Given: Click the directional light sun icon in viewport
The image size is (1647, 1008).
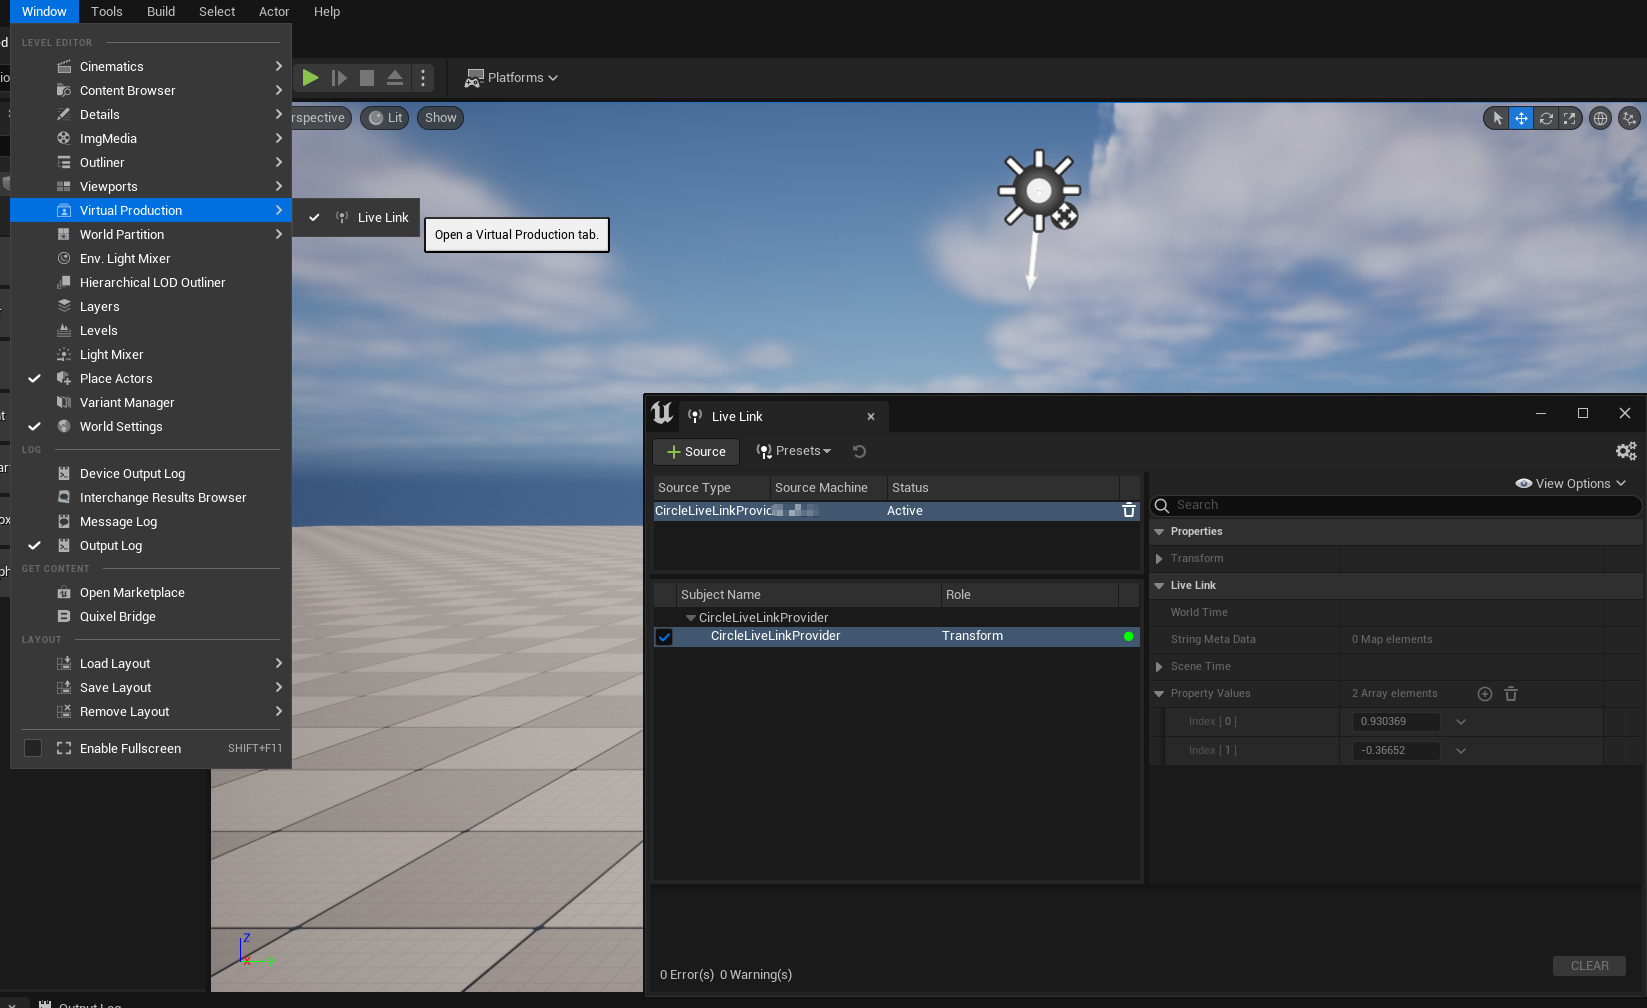Looking at the screenshot, I should click(x=1039, y=190).
